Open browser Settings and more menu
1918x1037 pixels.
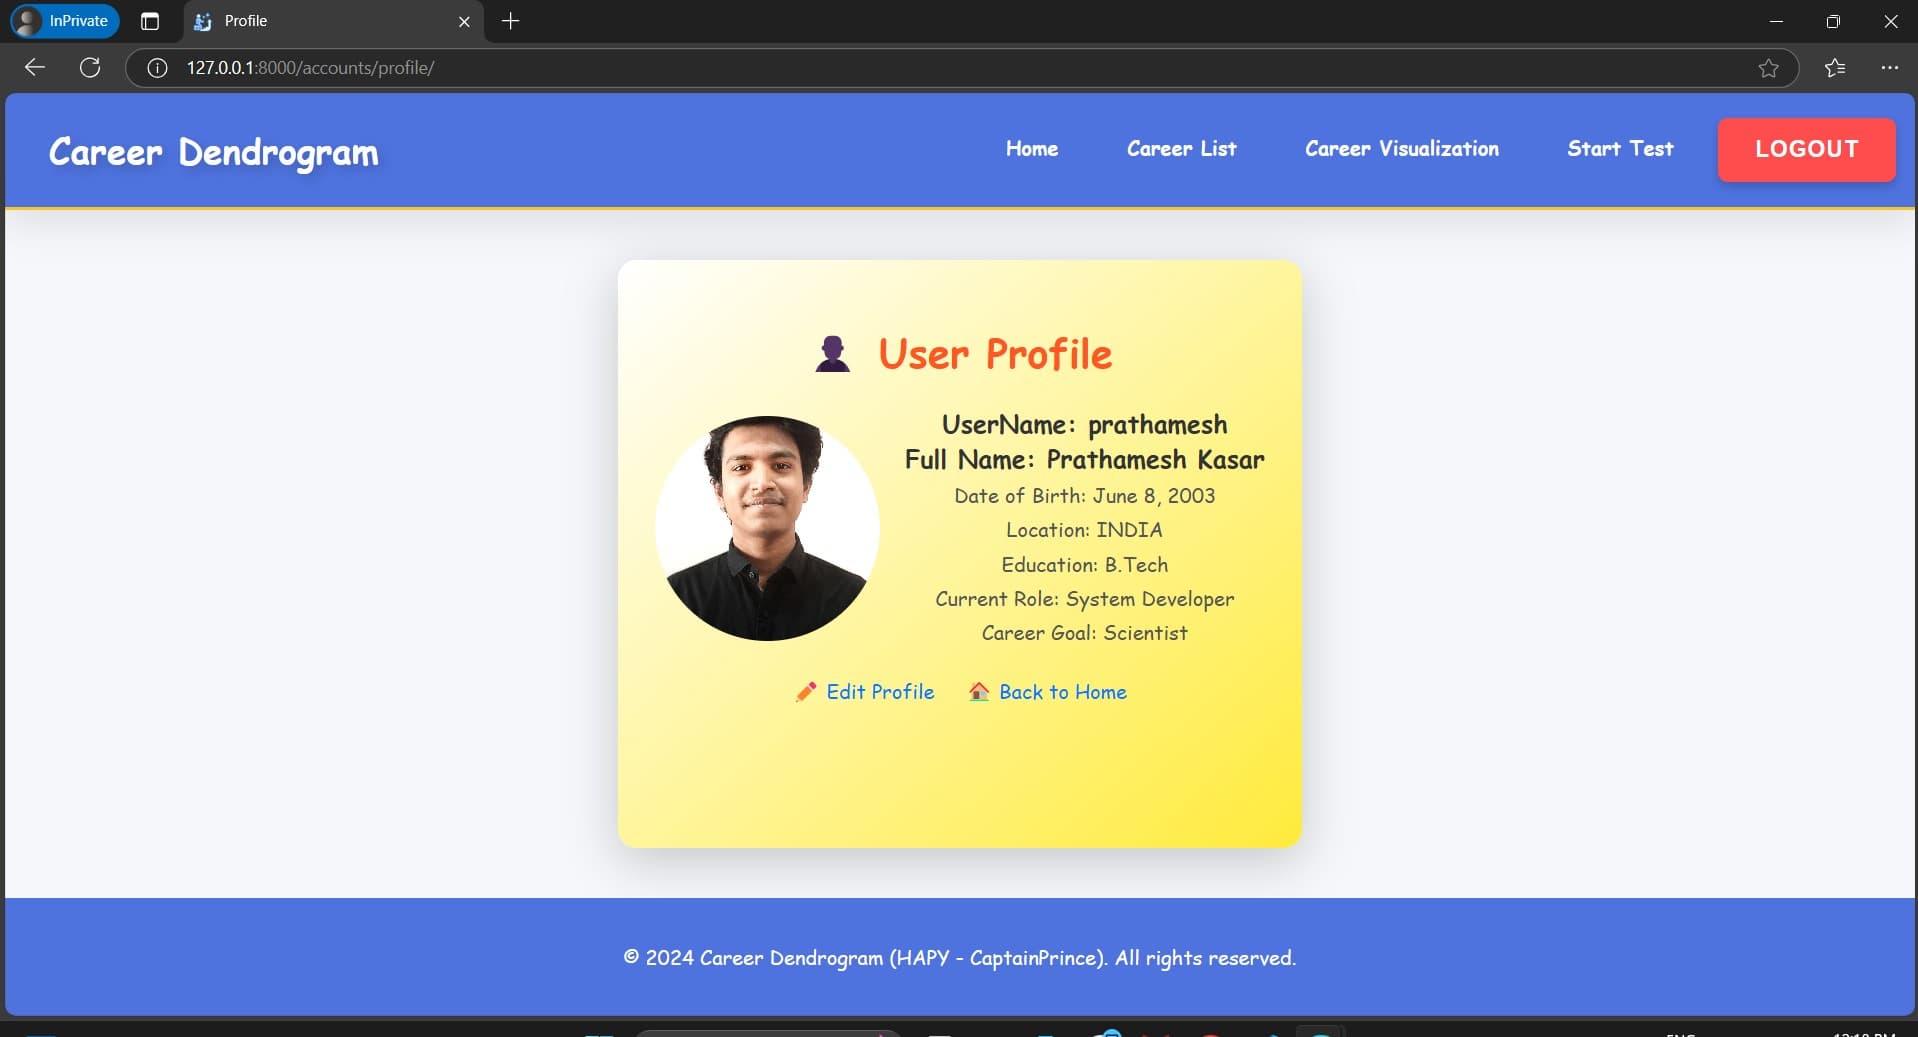coord(1889,68)
